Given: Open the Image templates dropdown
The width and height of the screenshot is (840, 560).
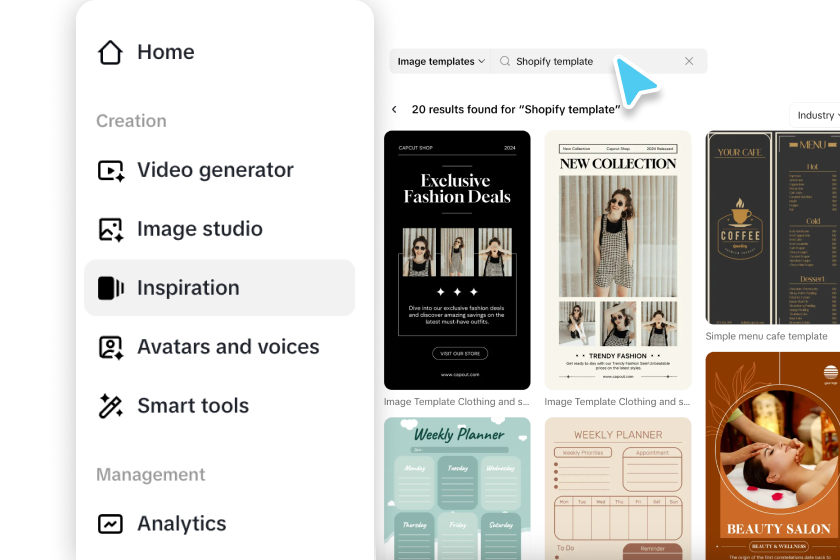Looking at the screenshot, I should [x=440, y=62].
